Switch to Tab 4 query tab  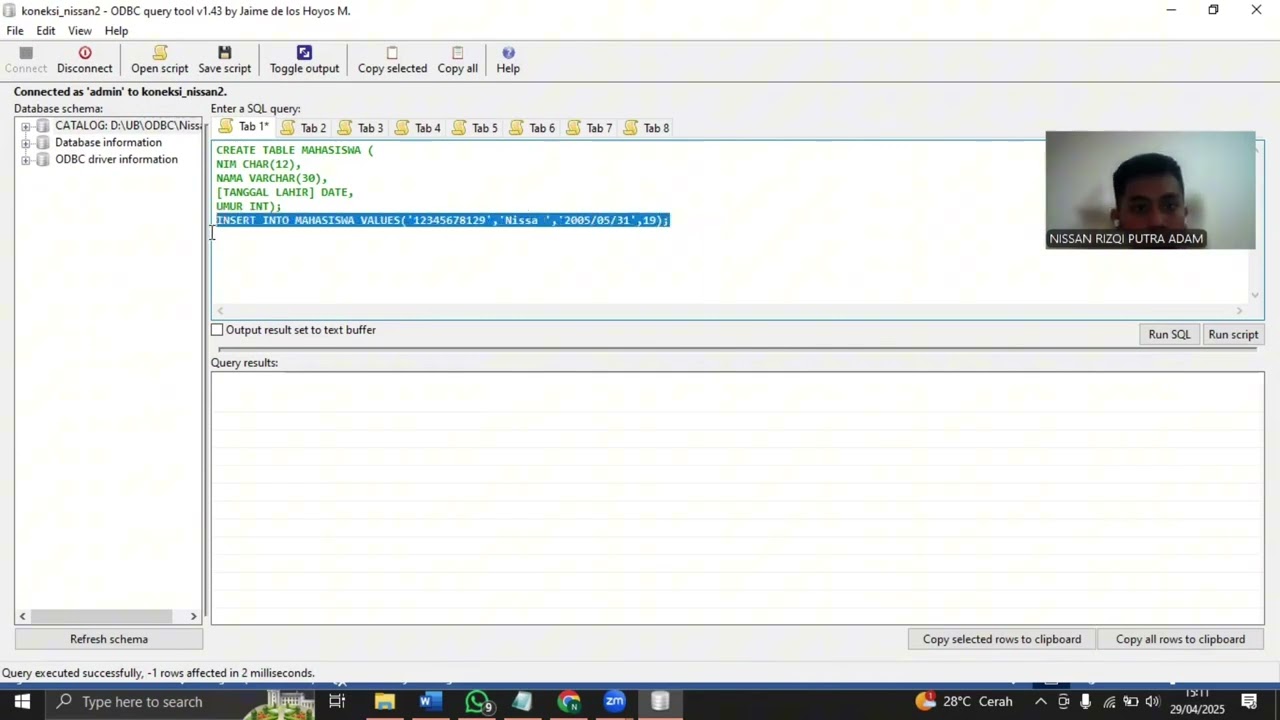point(418,128)
